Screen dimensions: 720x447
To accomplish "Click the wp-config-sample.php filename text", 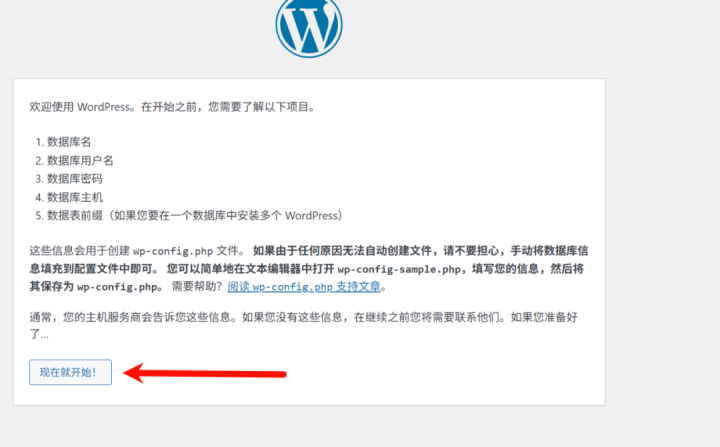I will (x=399, y=269).
